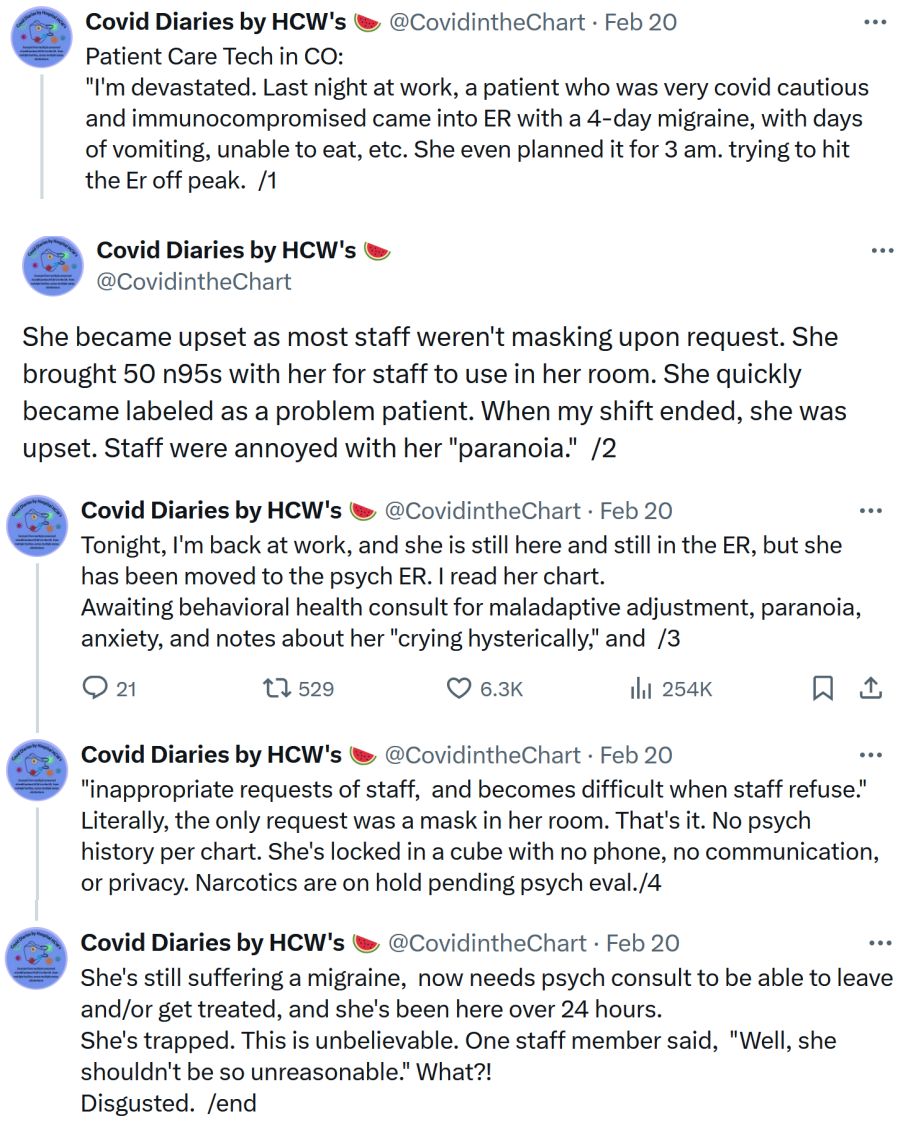Image resolution: width=900 pixels, height=1146 pixels.
Task: Open more options on the /2 tweet
Action: [882, 251]
